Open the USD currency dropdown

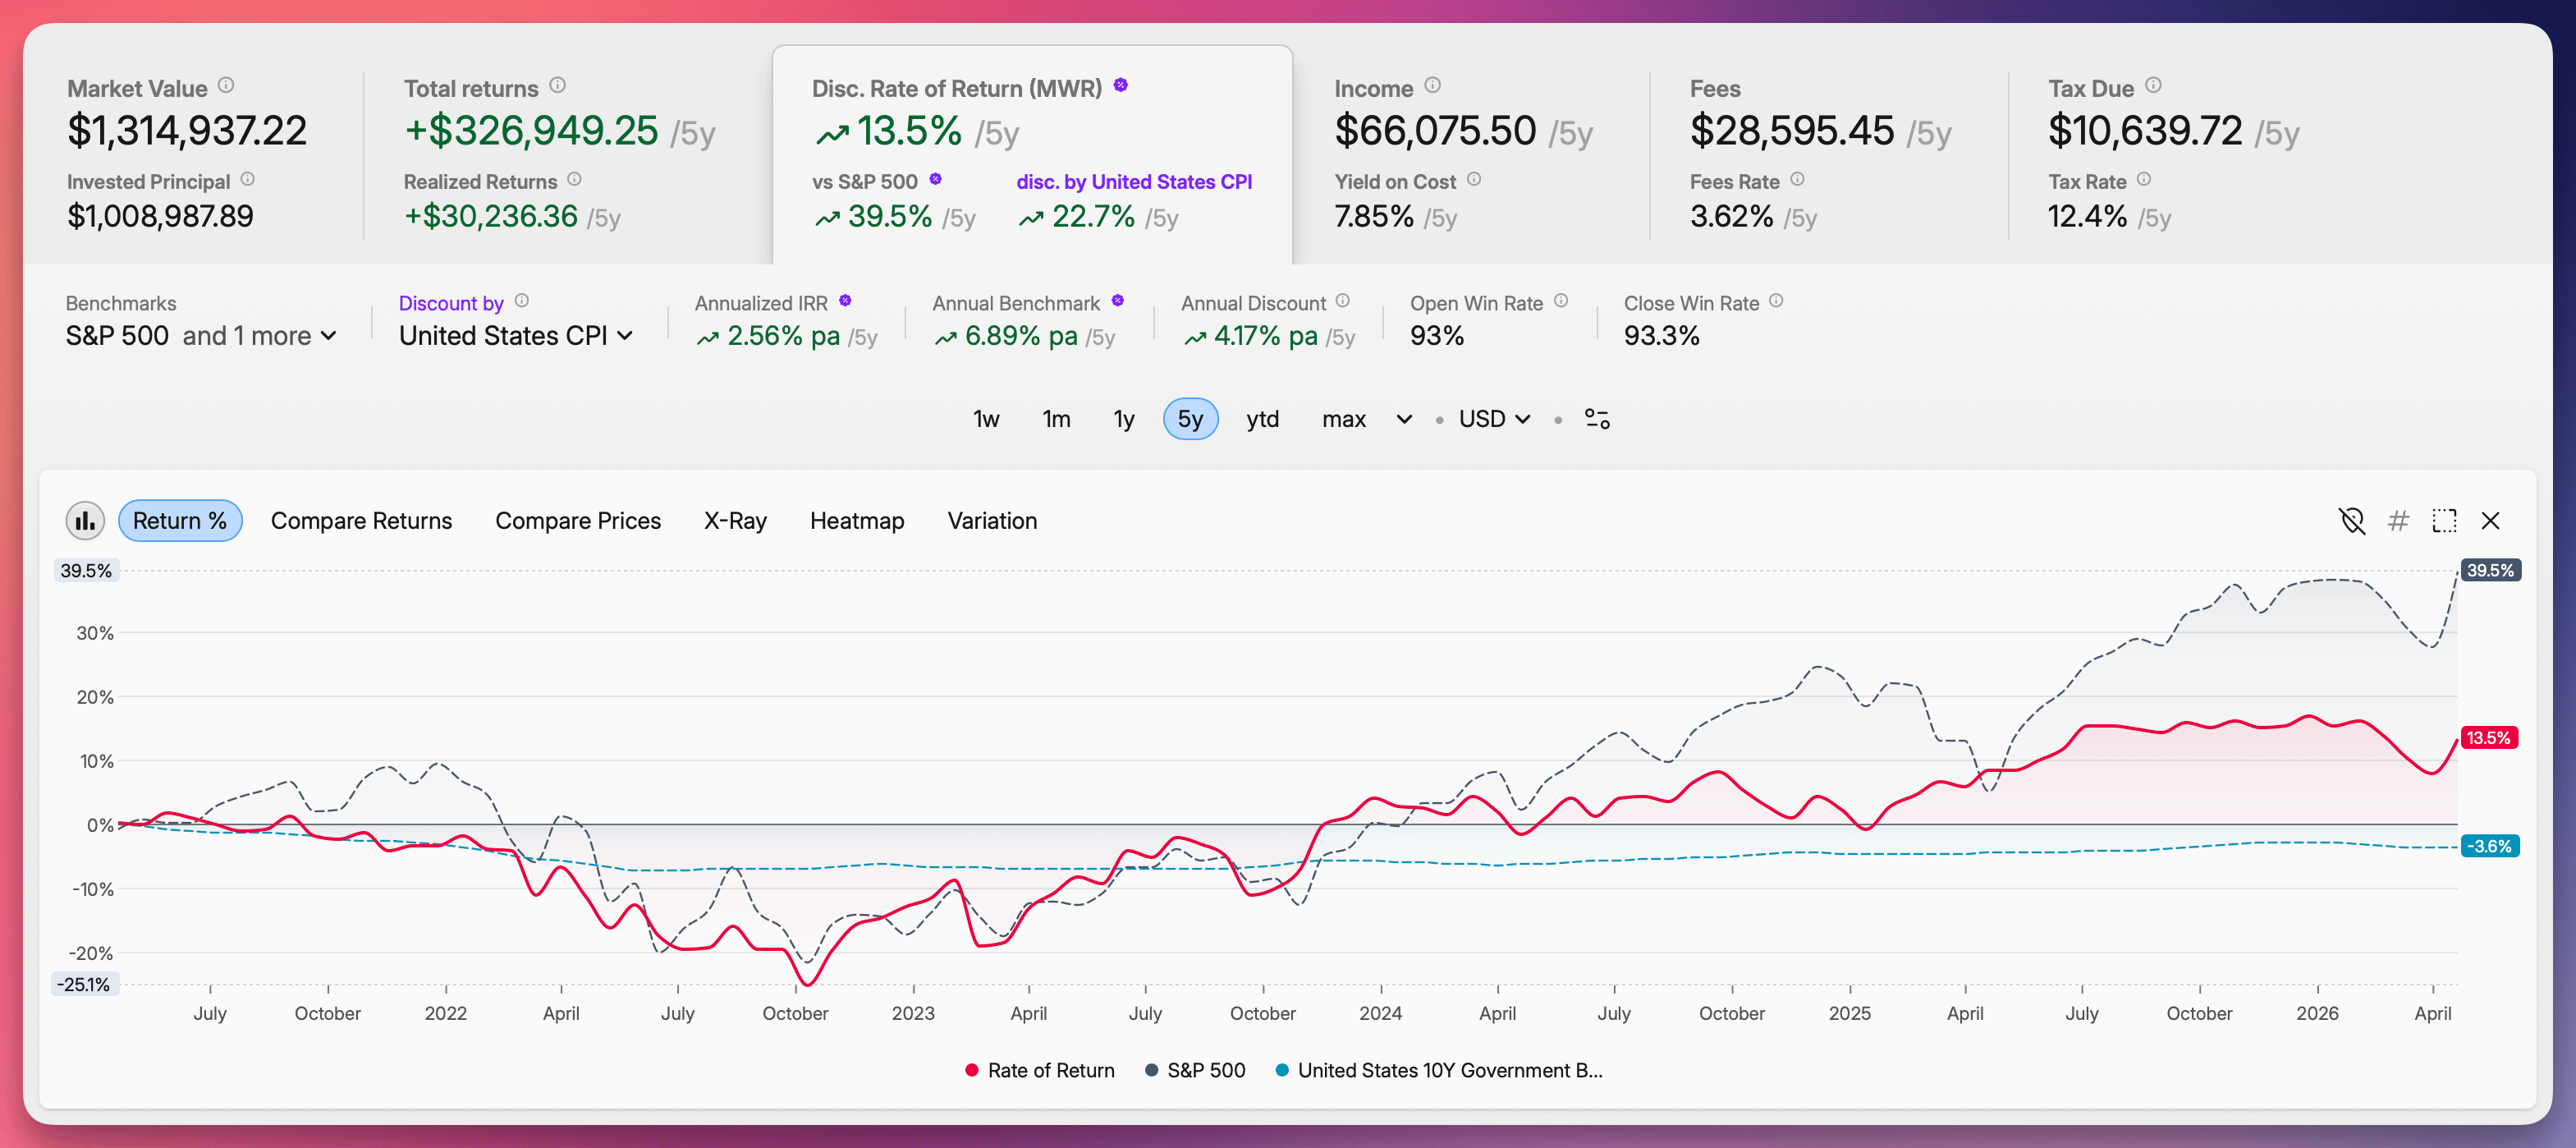pos(1492,419)
